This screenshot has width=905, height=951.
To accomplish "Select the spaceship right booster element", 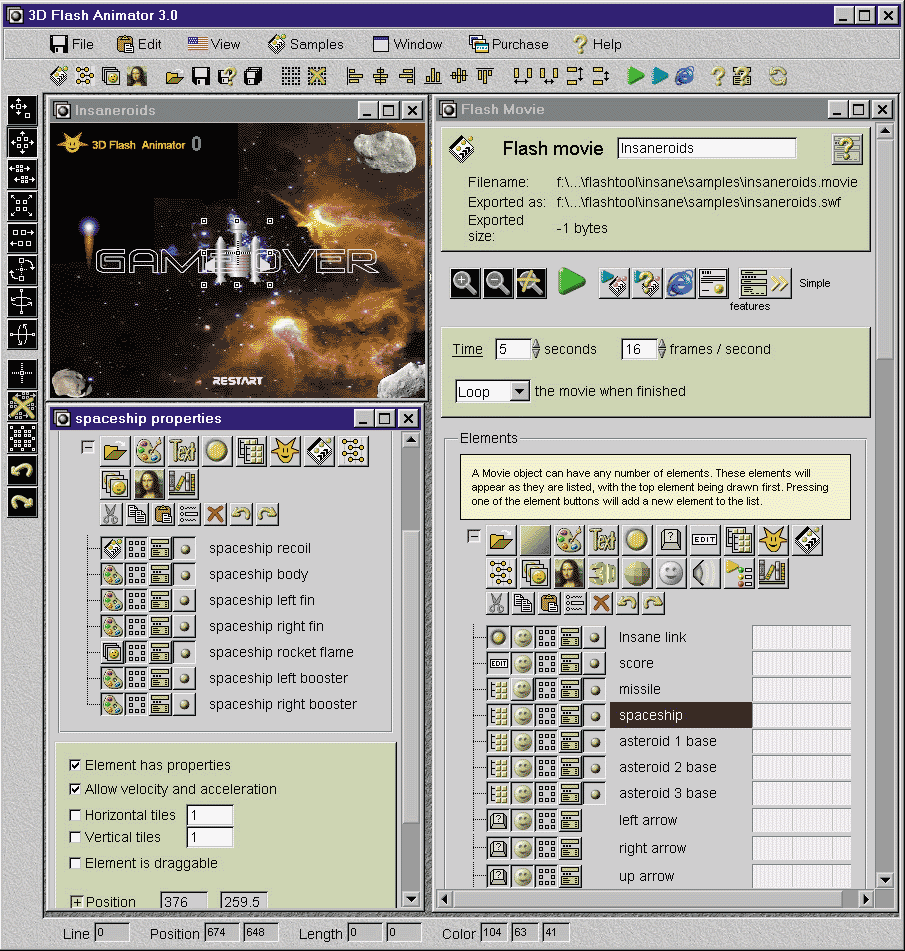I will point(283,704).
